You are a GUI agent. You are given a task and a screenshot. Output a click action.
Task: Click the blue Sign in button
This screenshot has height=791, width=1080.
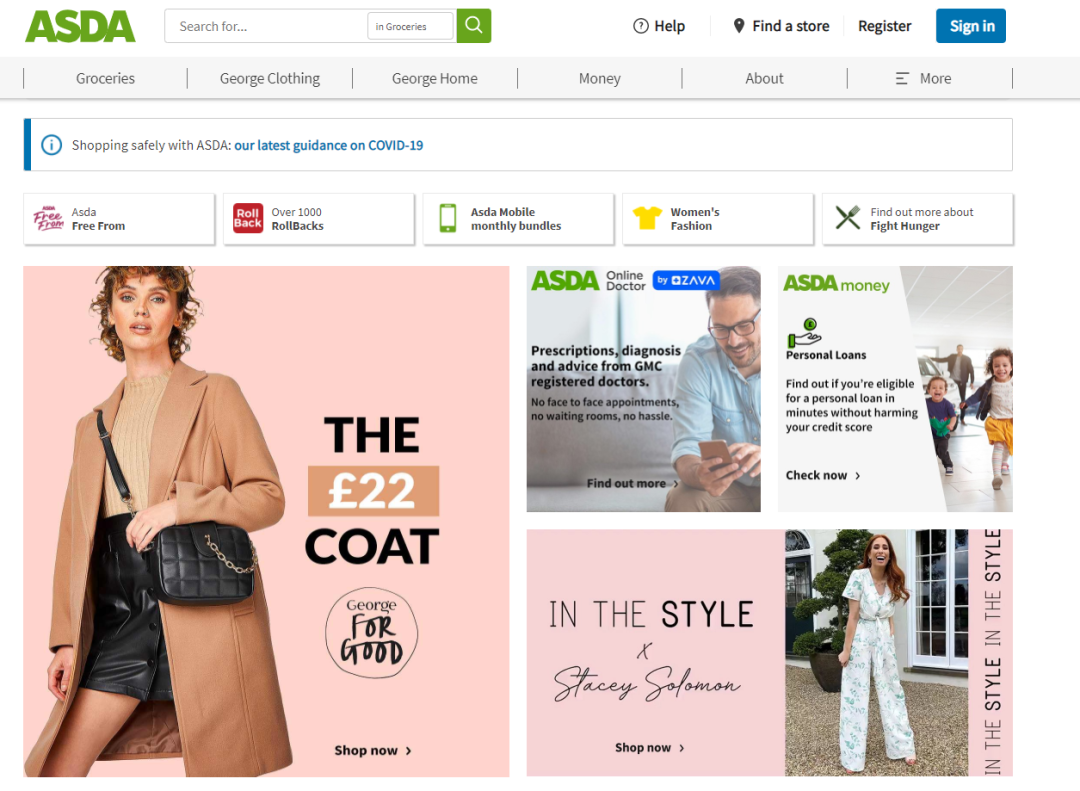(x=971, y=26)
